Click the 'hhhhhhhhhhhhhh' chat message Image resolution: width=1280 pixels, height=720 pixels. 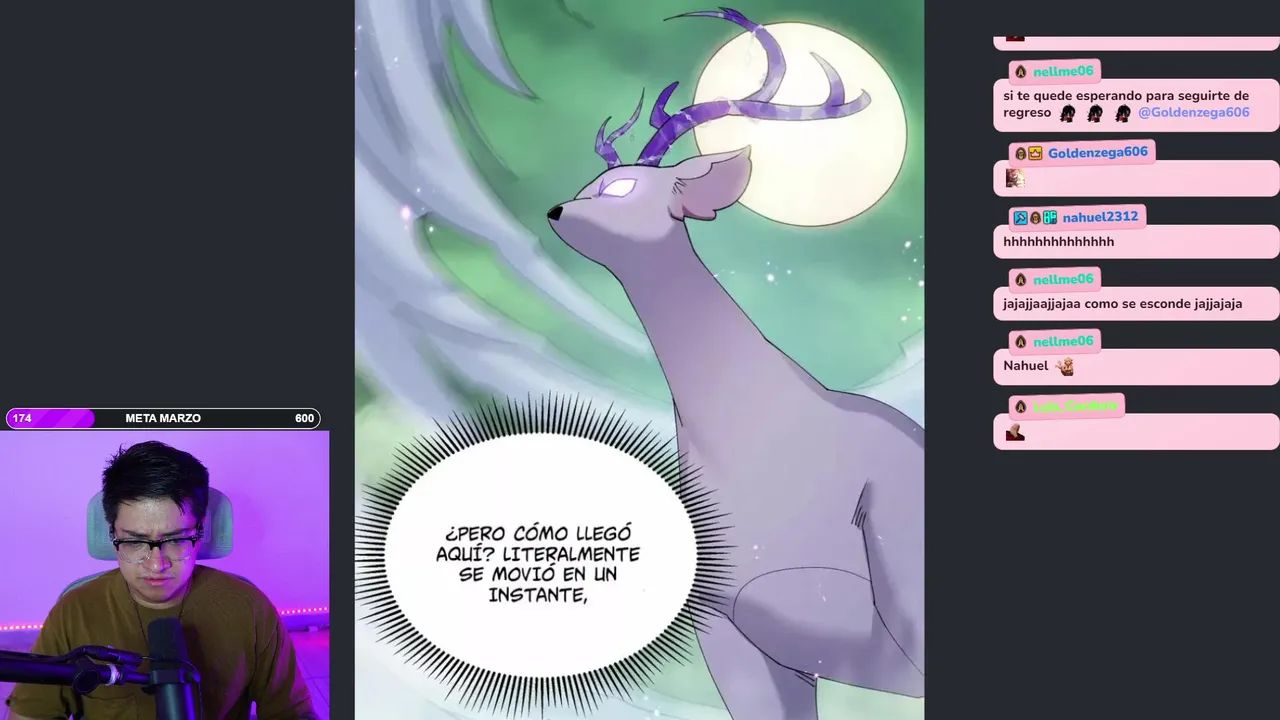[x=1059, y=242]
